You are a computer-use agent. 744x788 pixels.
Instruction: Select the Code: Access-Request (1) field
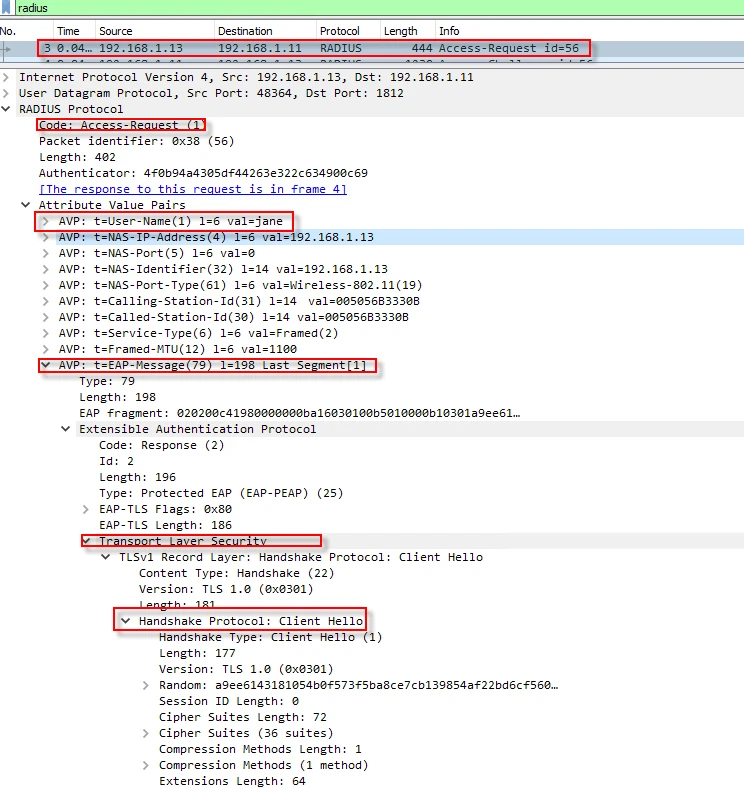121,125
